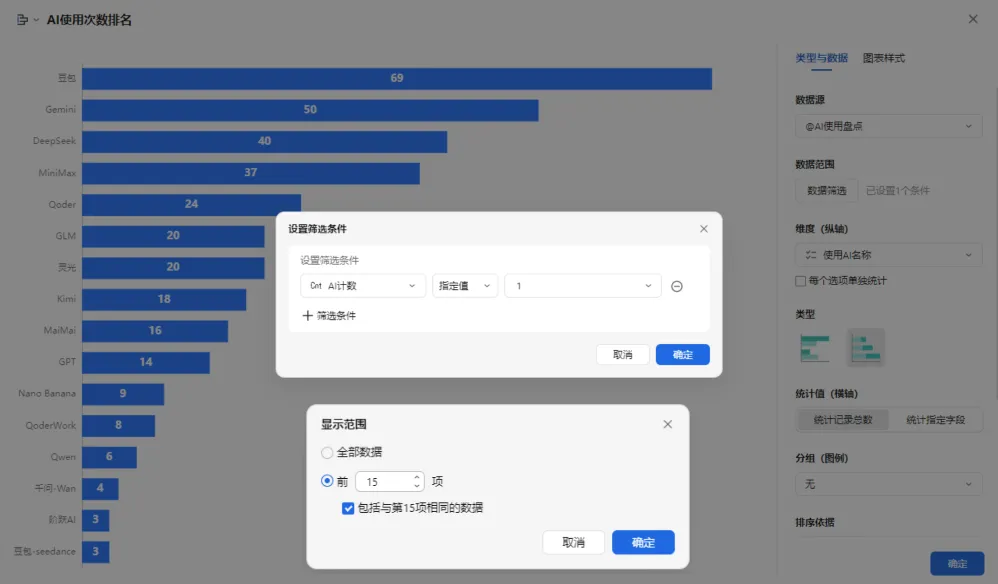Click 确定 in 显示范围 dialog
The width and height of the screenshot is (998, 584).
(643, 542)
